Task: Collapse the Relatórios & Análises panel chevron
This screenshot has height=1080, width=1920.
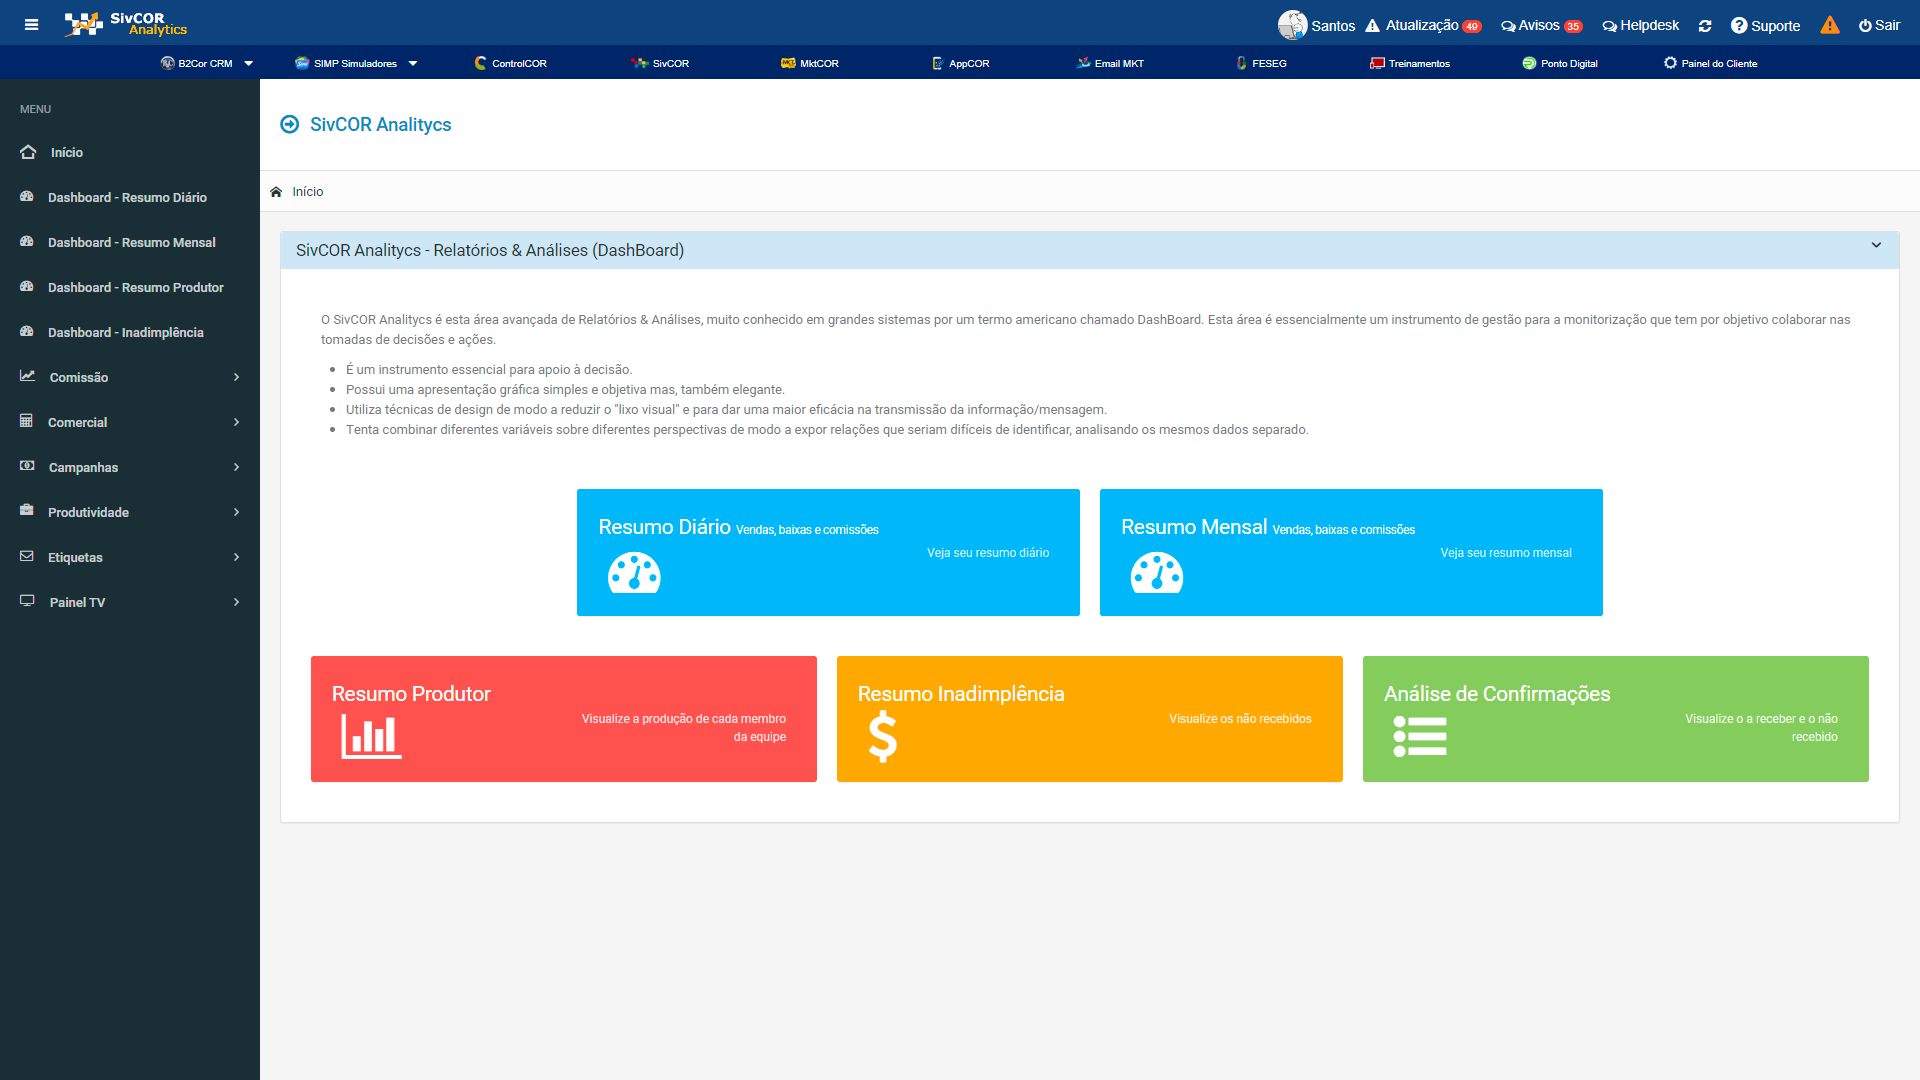Action: pyautogui.click(x=1876, y=245)
